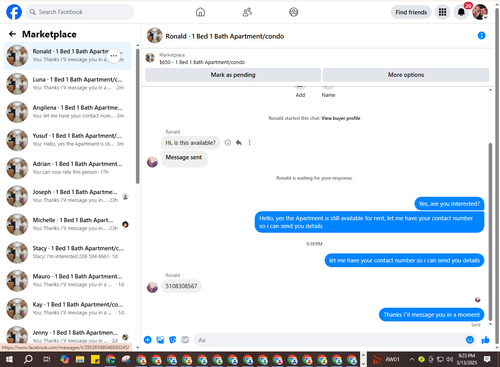This screenshot has height=367, width=500.
Task: Click Mark as pending button
Action: pyautogui.click(x=233, y=75)
